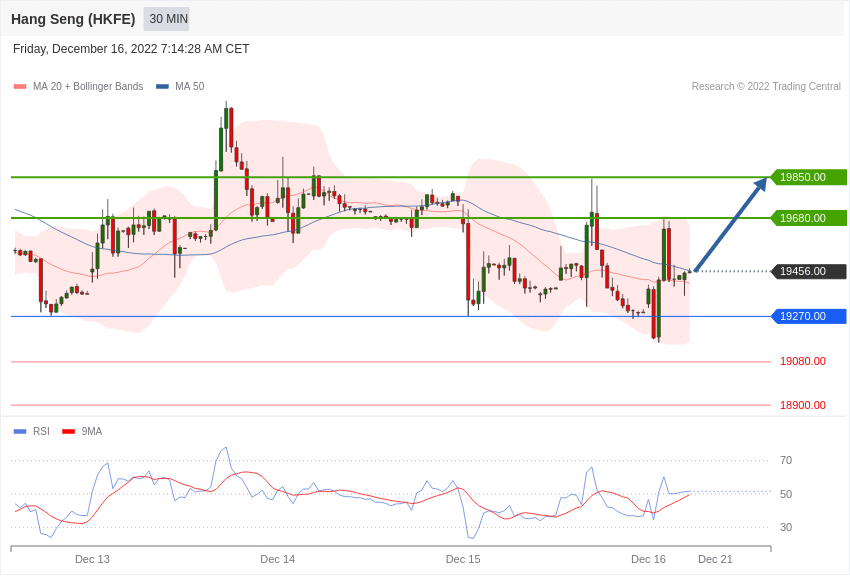Expand the Hang Seng symbol header
The width and height of the screenshot is (850, 576).
click(x=72, y=18)
